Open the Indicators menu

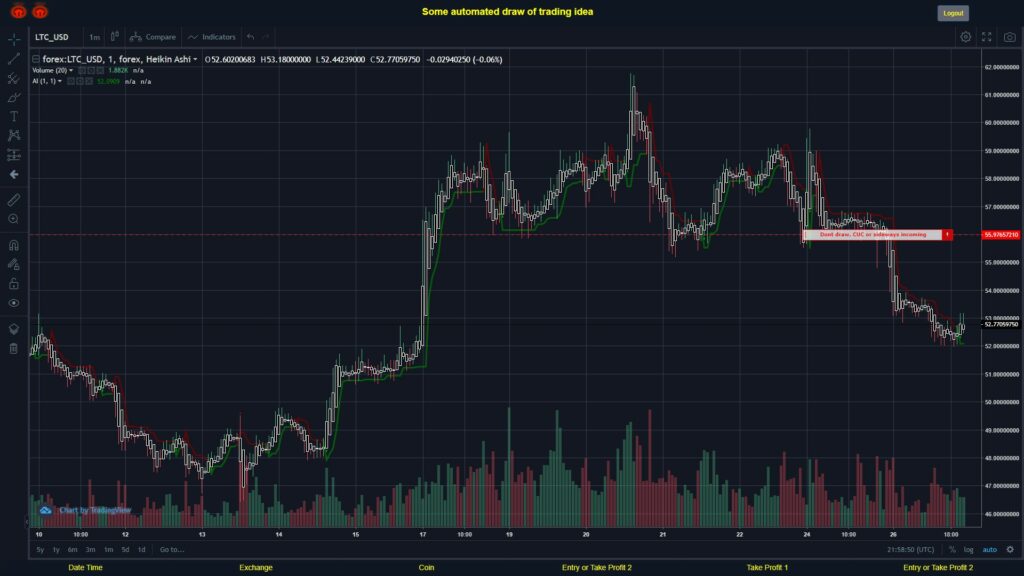click(212, 37)
